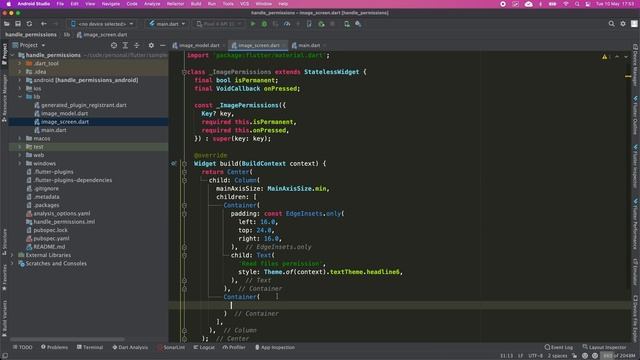Click the read-only lock icon in status bar
This screenshot has height=360, width=640.
[x=575, y=356]
